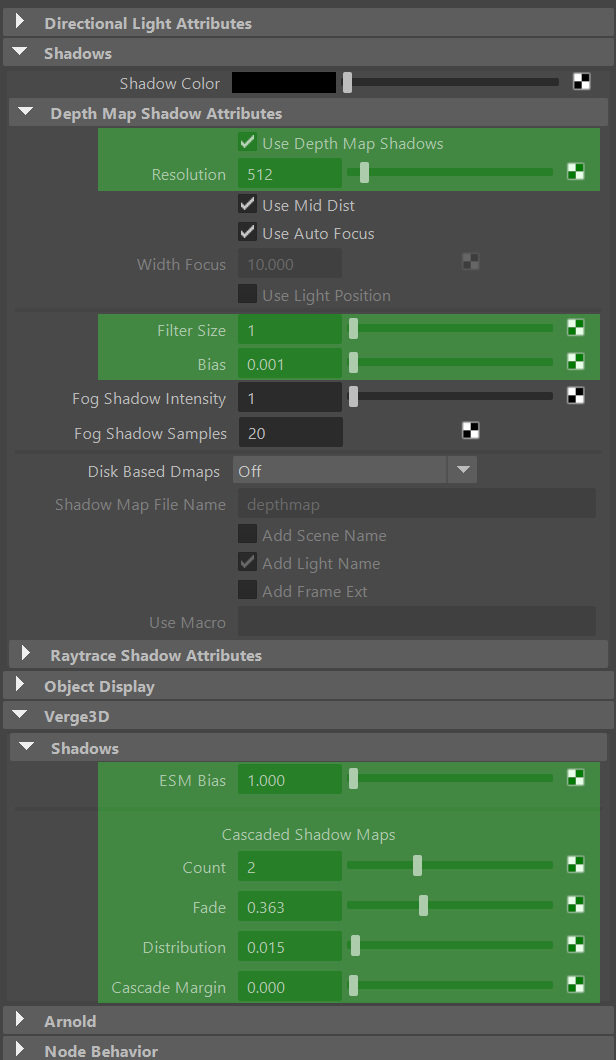
Task: Click the Cascaded Shadow Maps heading
Action: coord(308,834)
